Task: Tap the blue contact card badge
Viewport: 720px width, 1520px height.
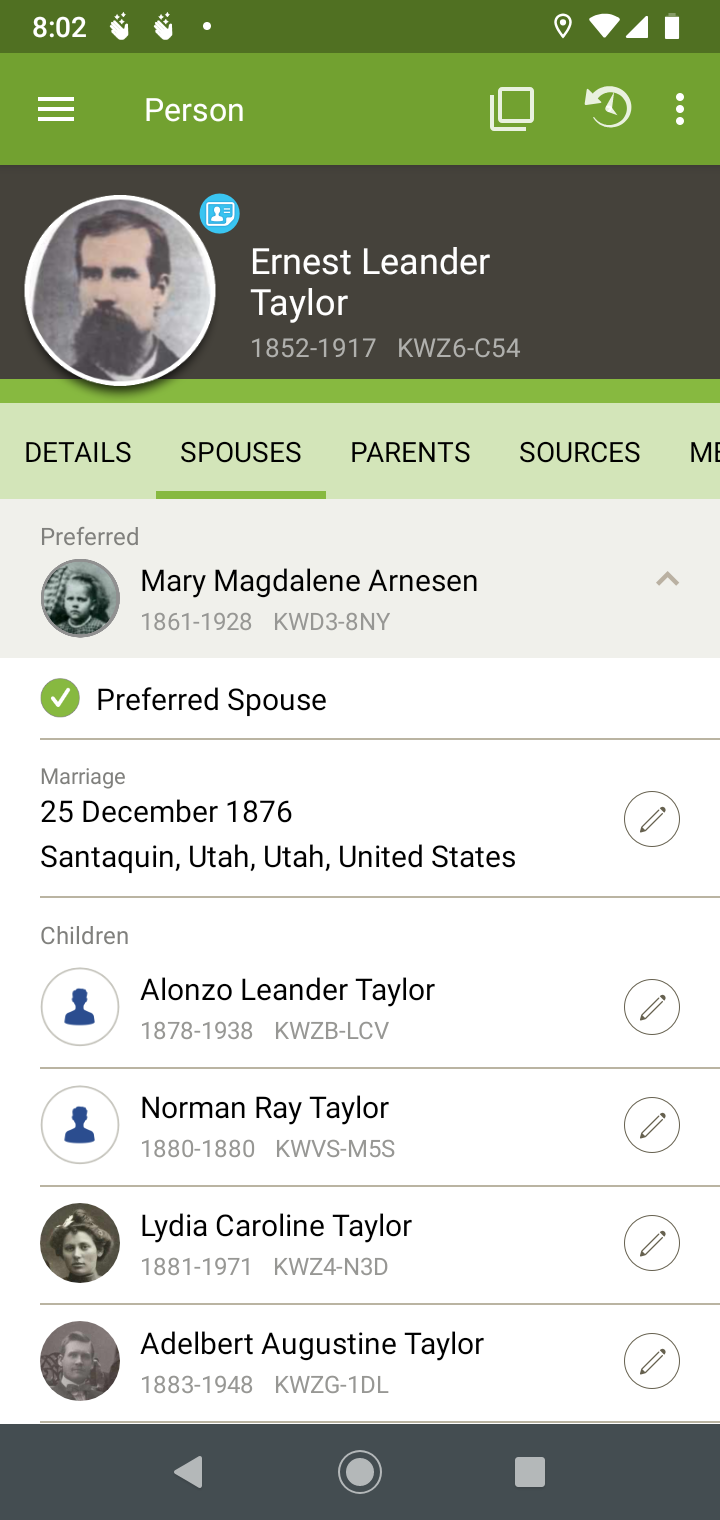Action: [220, 214]
